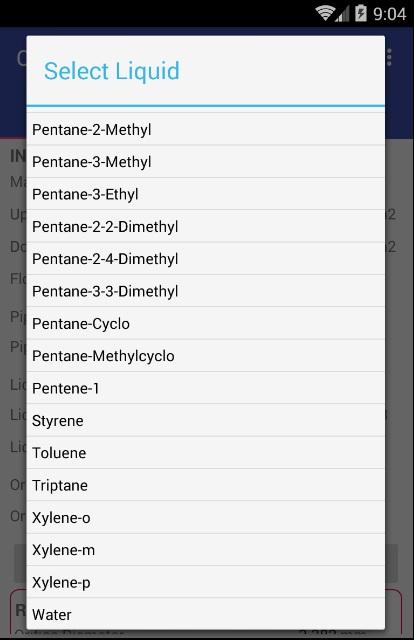
Task: Choose Pentane-Methylcyclo option
Action: click(206, 356)
